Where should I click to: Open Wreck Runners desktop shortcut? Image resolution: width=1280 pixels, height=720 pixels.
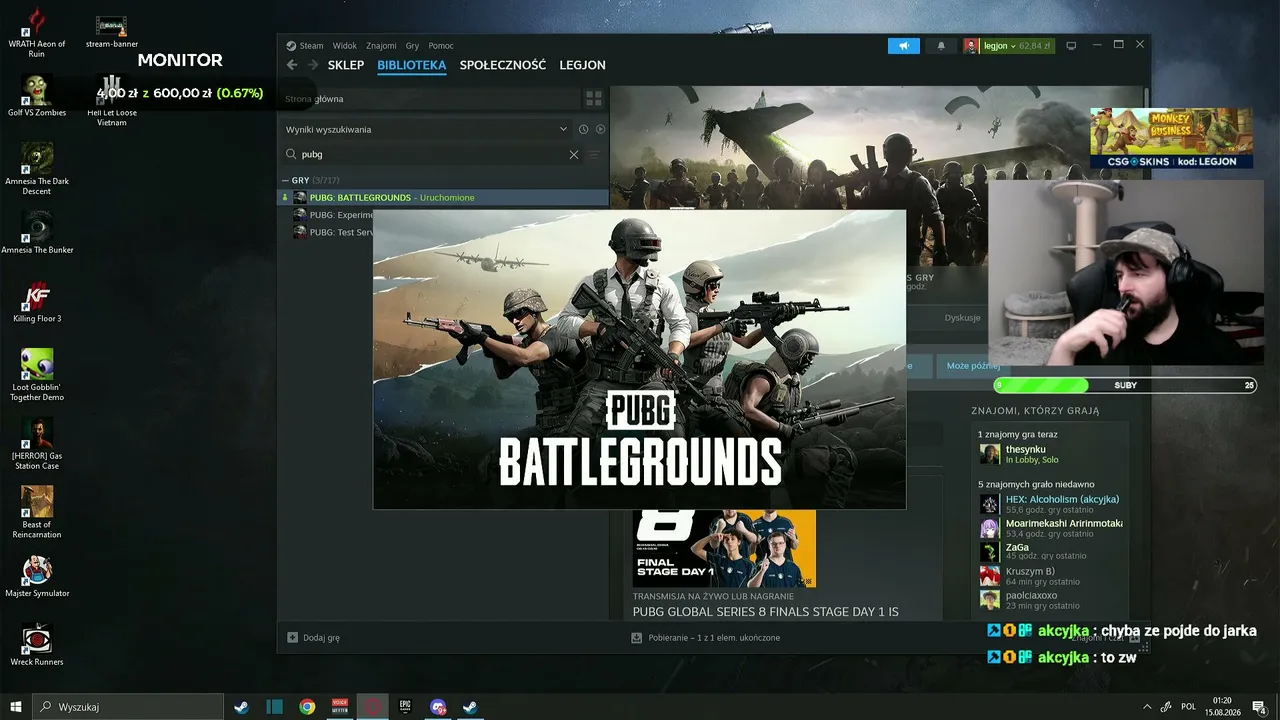coord(37,646)
